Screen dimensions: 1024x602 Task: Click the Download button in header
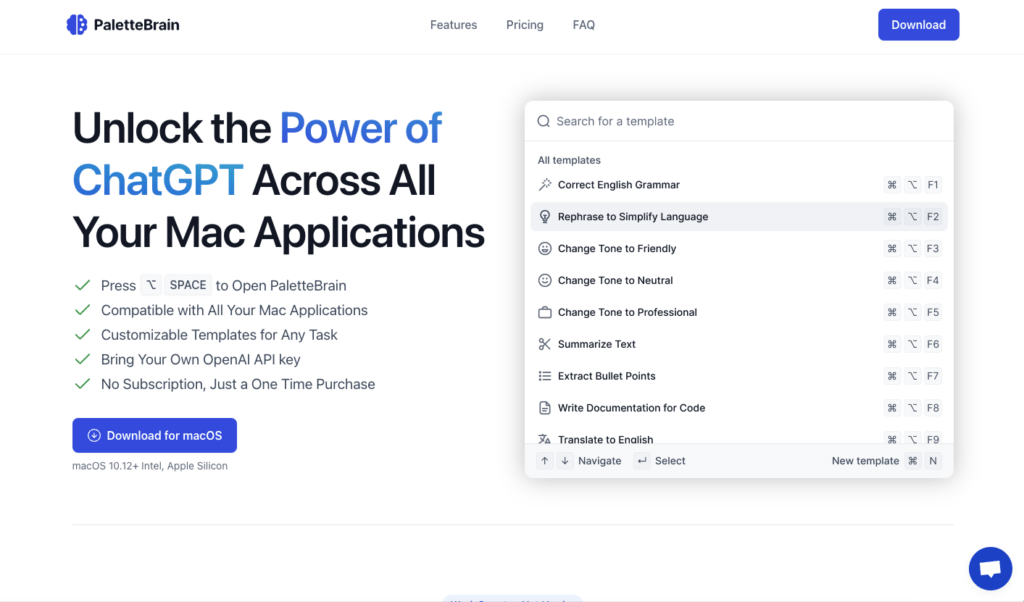918,25
